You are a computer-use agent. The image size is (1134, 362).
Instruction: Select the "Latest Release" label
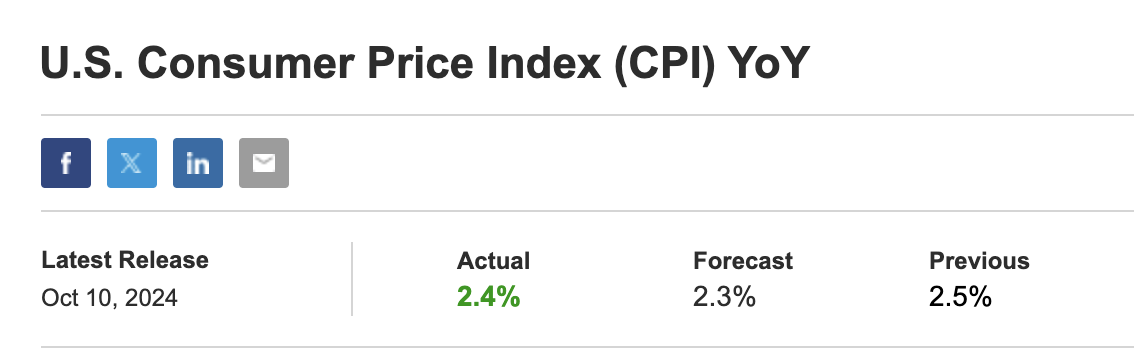(125, 260)
